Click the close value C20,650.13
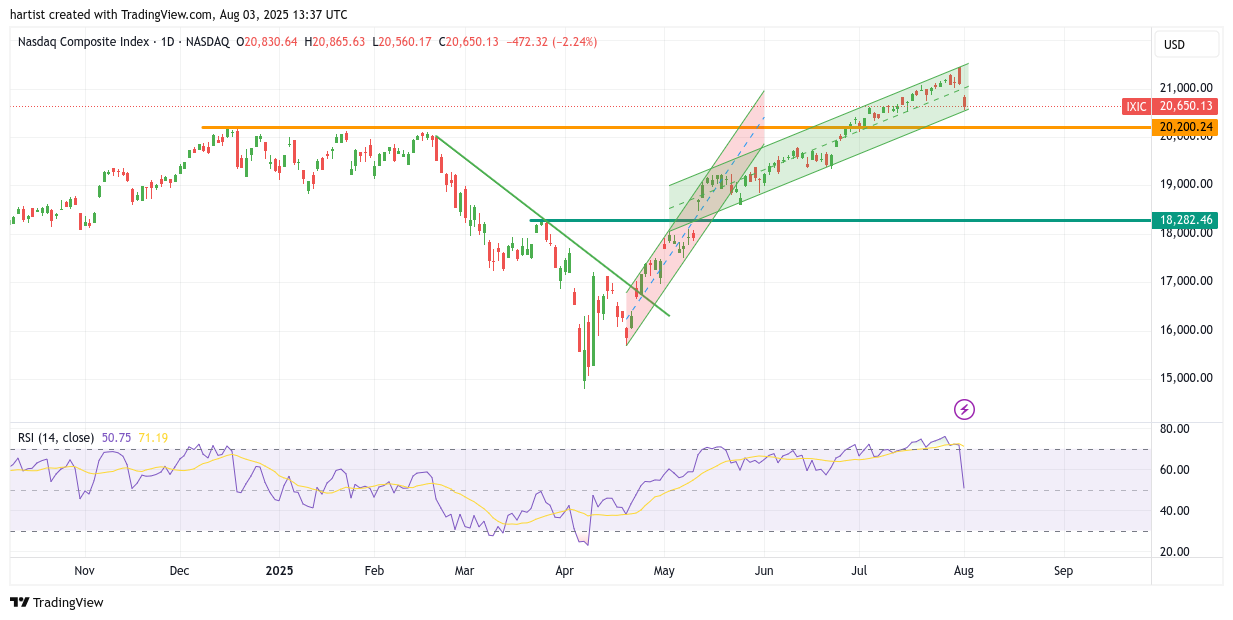The image size is (1233, 620). tap(469, 42)
